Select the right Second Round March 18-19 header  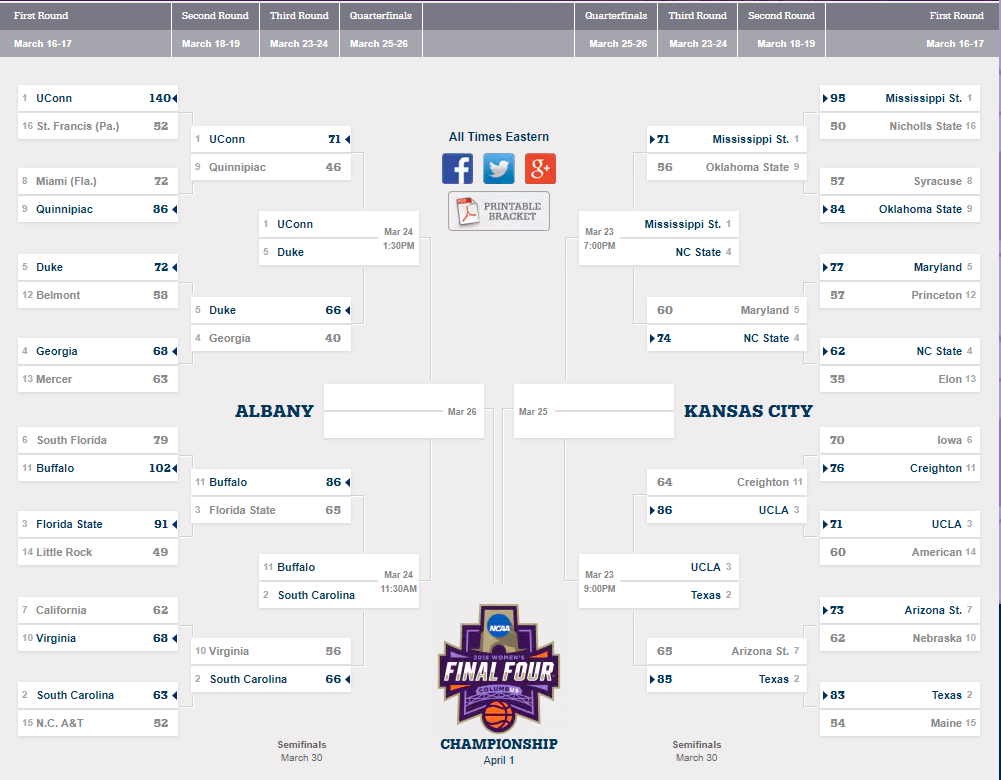[781, 29]
